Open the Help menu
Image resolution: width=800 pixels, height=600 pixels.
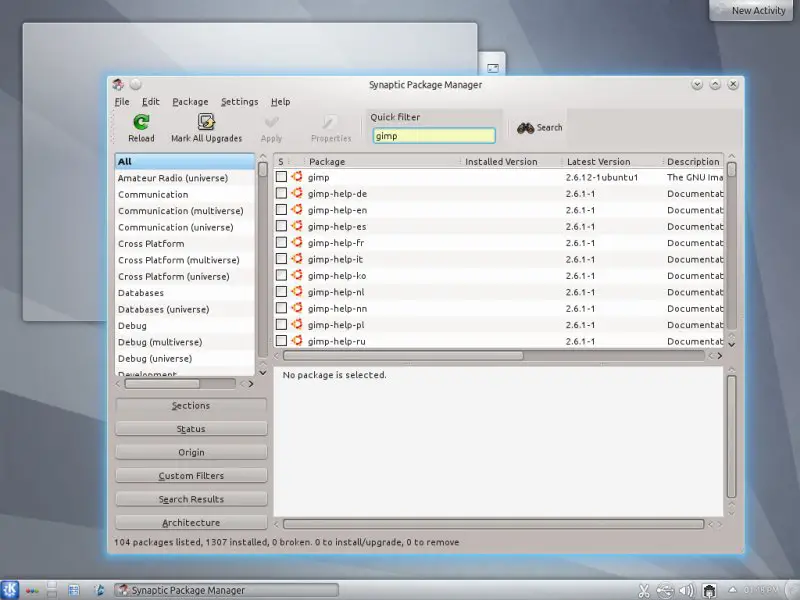(281, 102)
